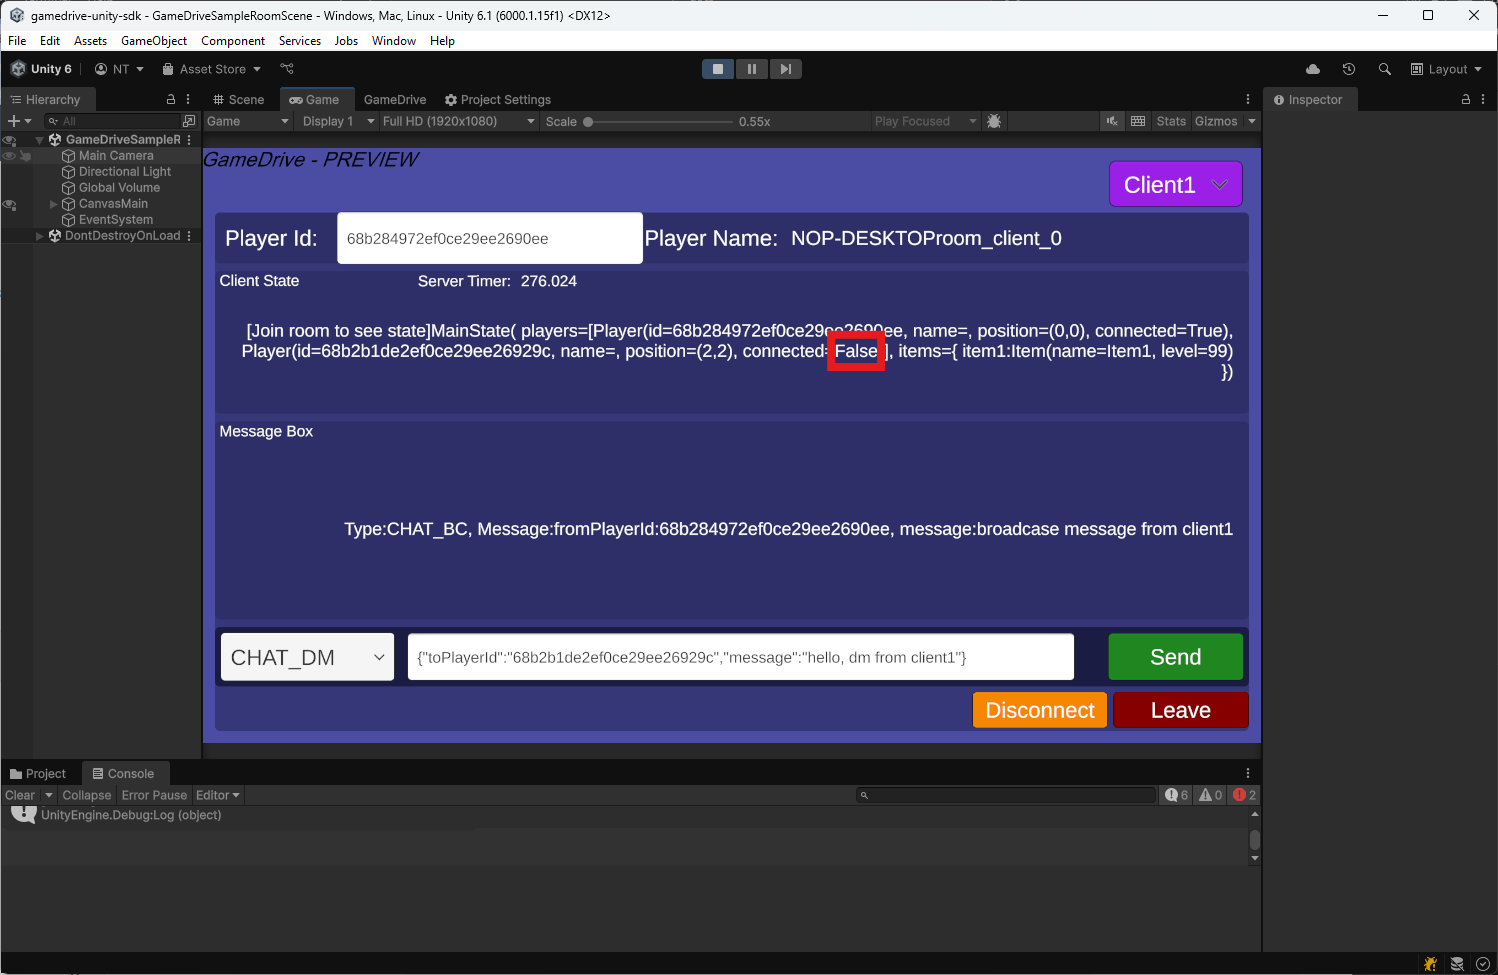Click the Send button
The width and height of the screenshot is (1498, 975).
tap(1175, 656)
